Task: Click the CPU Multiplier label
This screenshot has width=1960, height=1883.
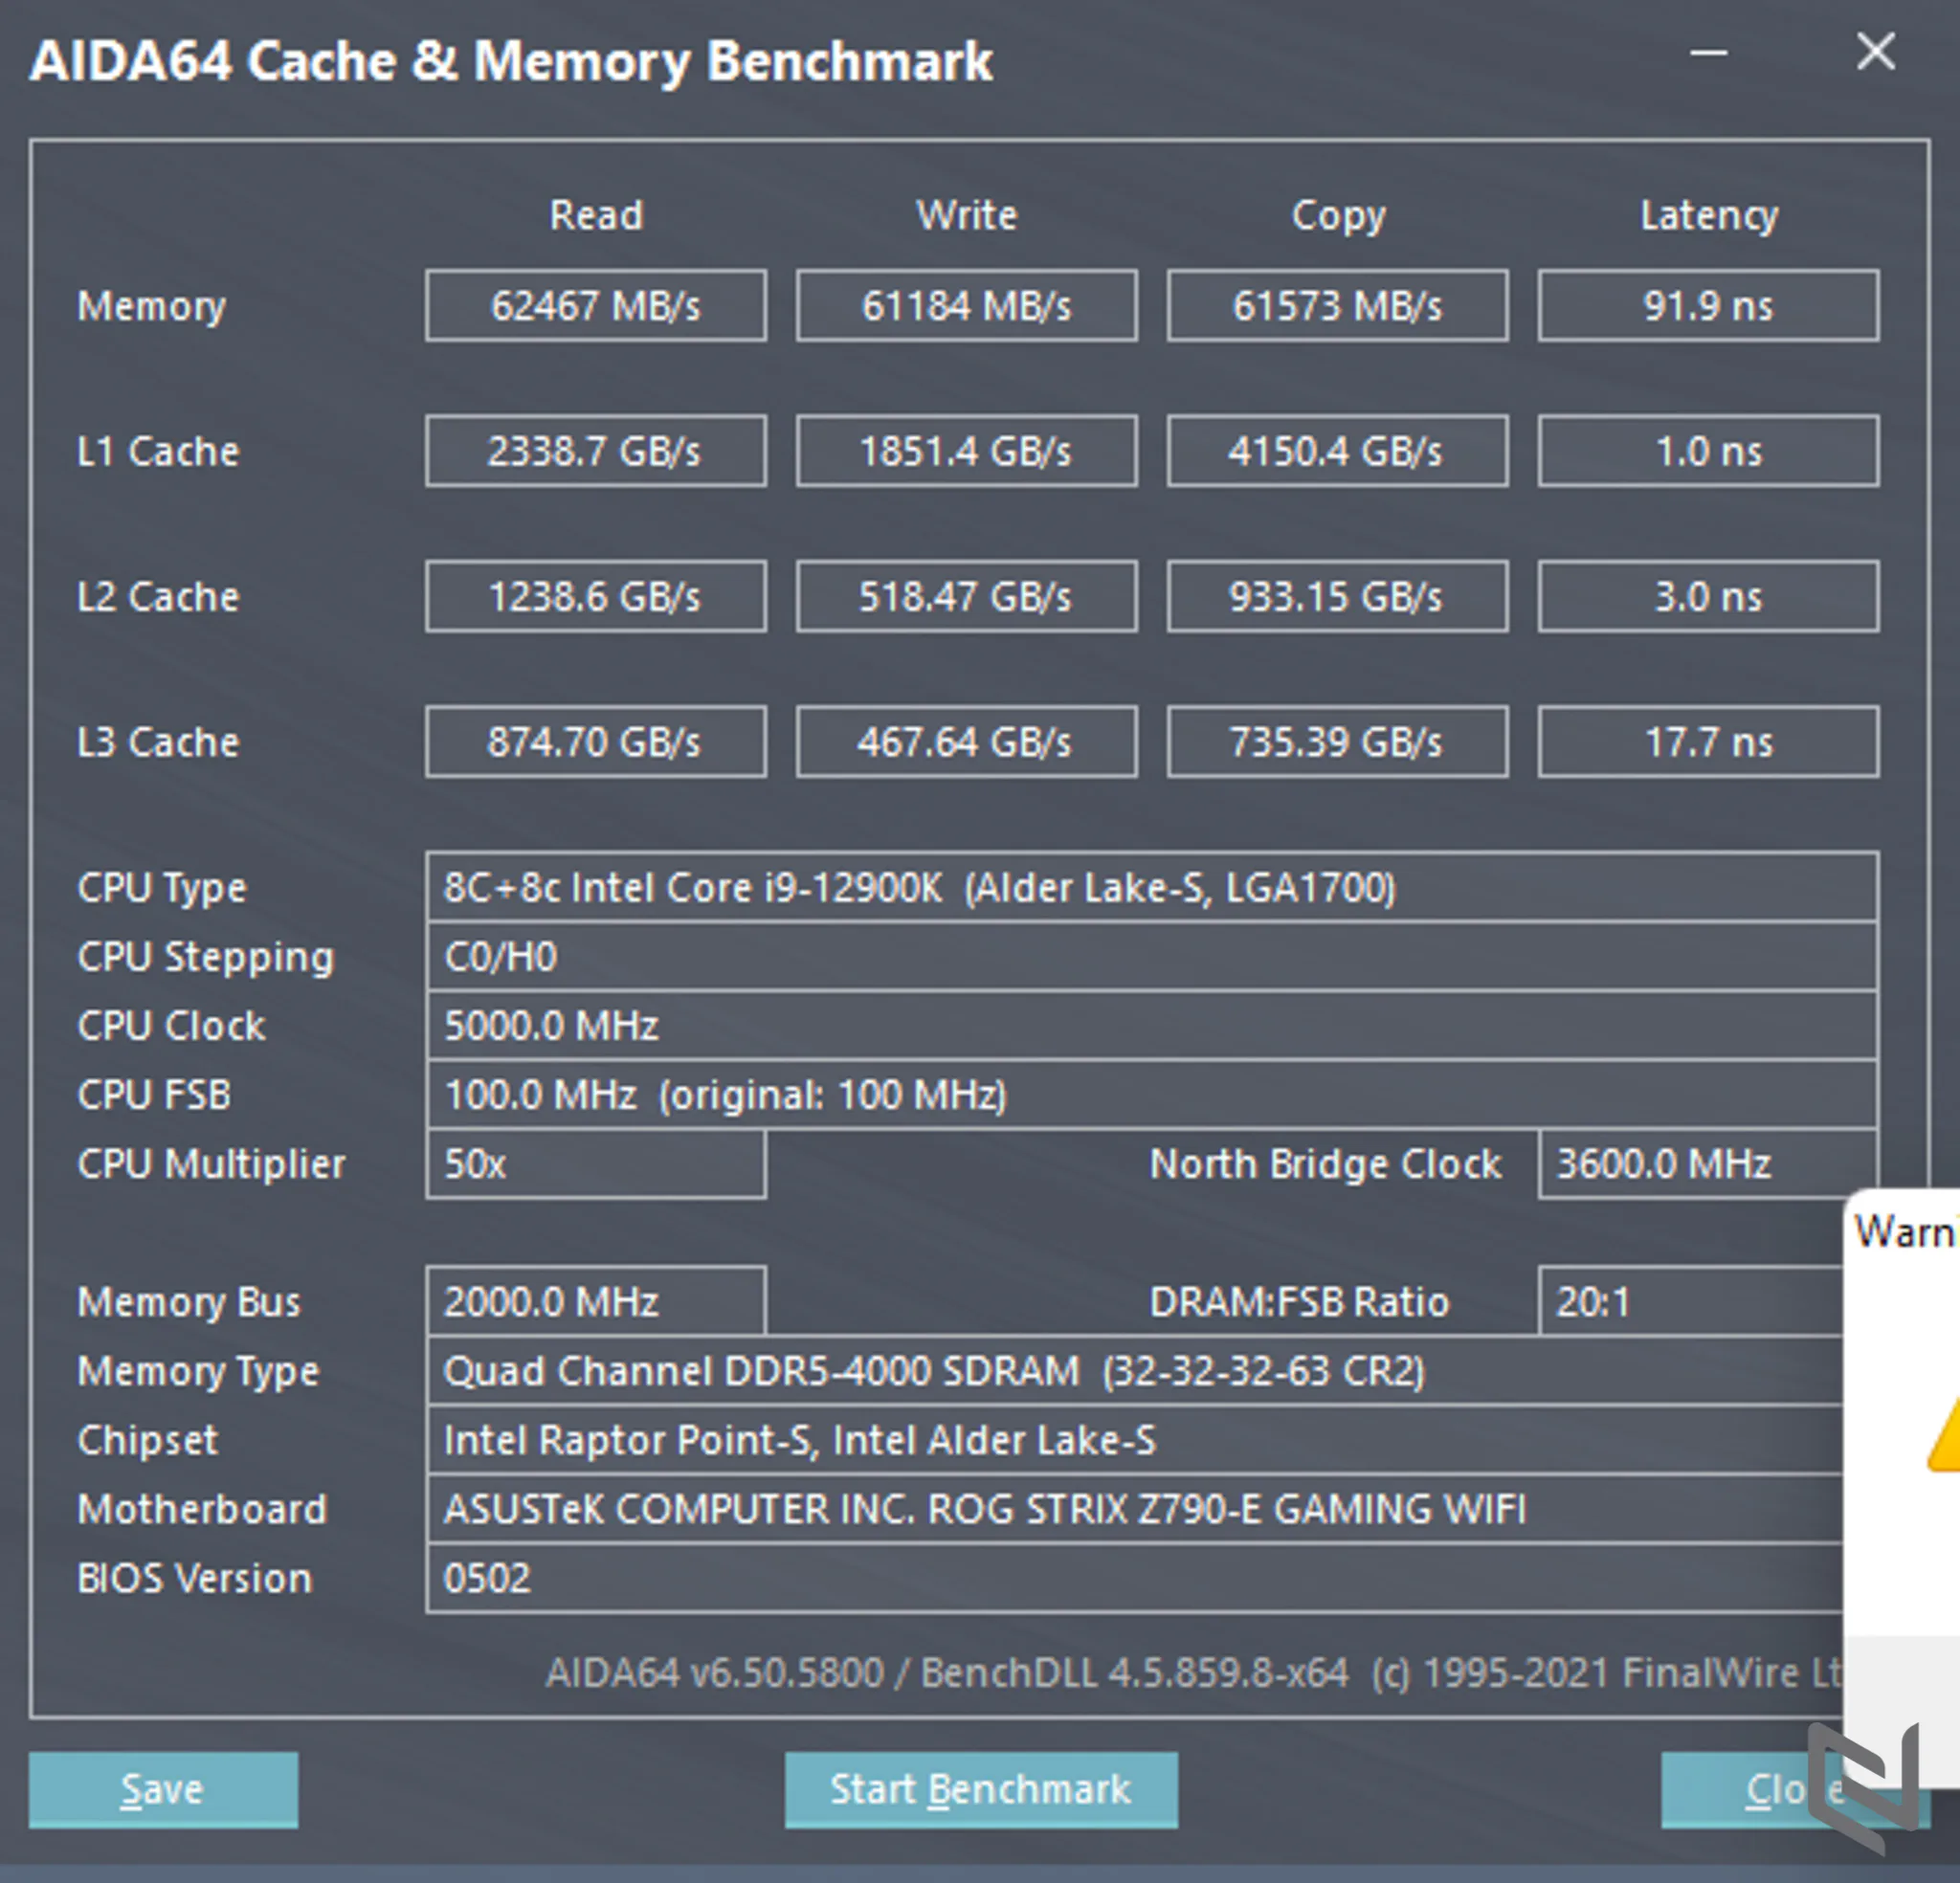Action: (211, 1165)
